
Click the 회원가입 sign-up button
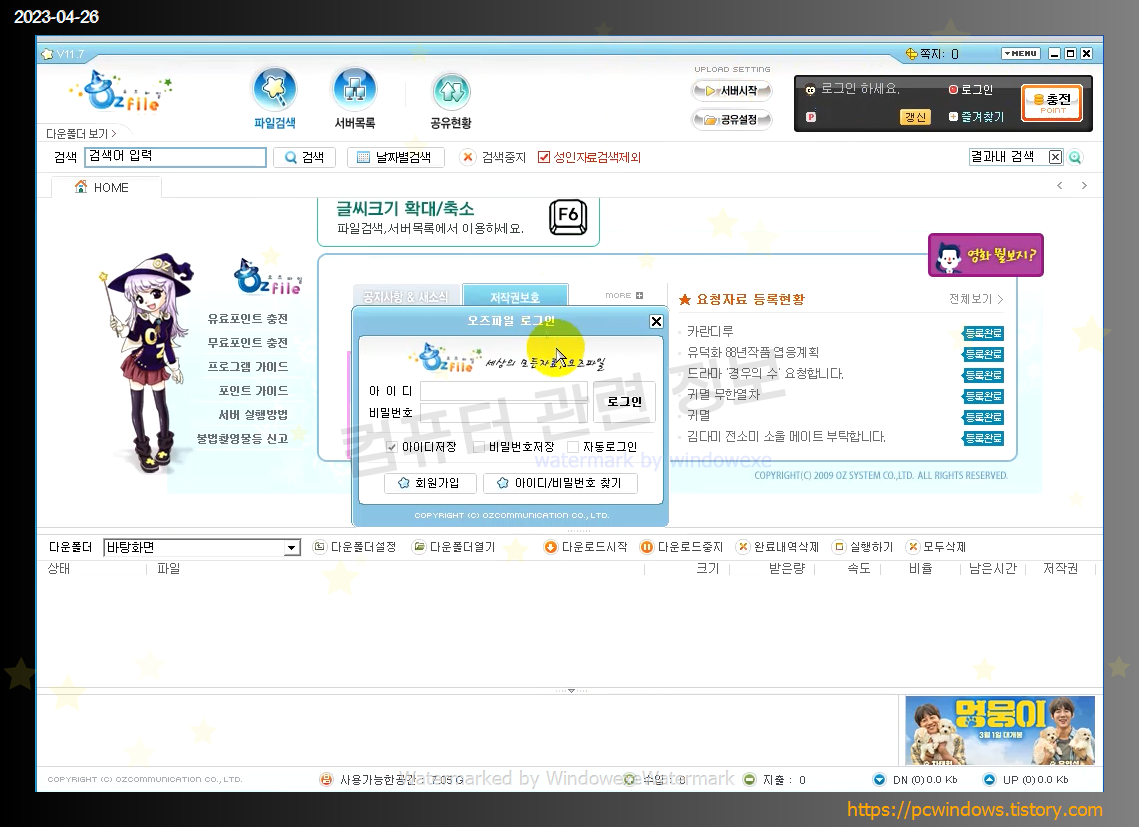[x=430, y=483]
